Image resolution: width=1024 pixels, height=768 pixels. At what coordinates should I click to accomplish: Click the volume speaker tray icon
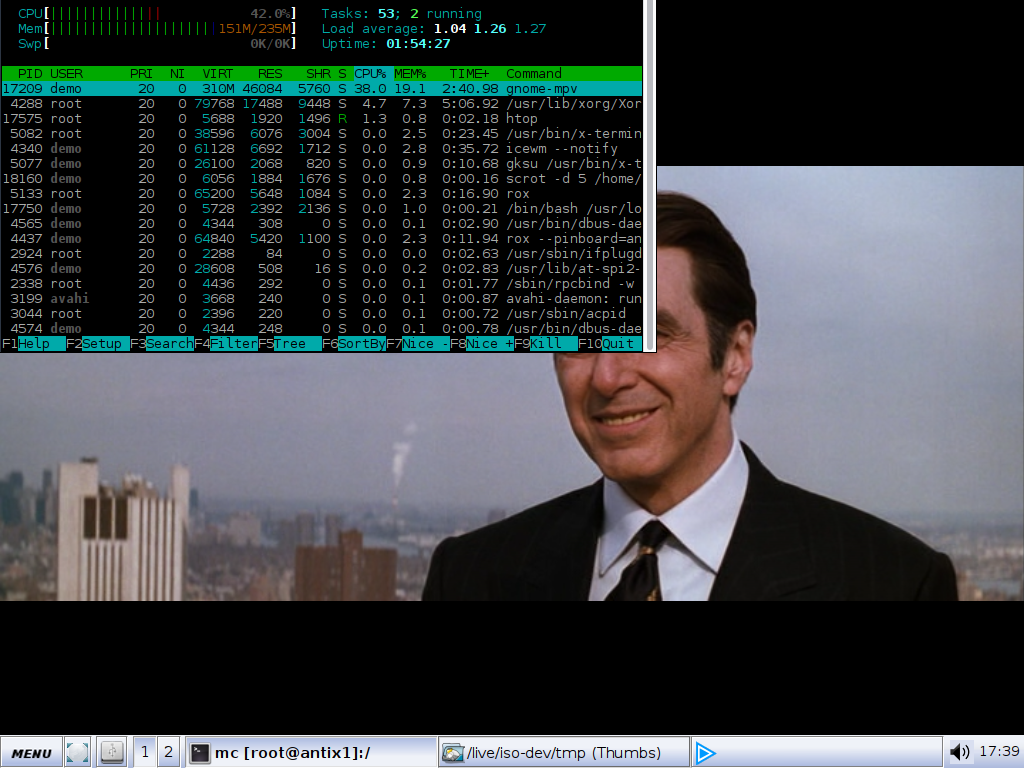[959, 752]
